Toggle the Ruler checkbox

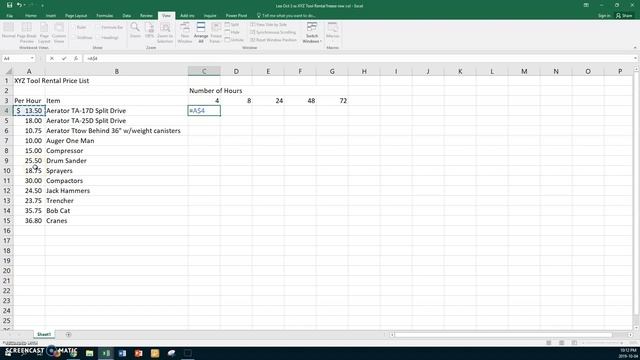click(79, 27)
